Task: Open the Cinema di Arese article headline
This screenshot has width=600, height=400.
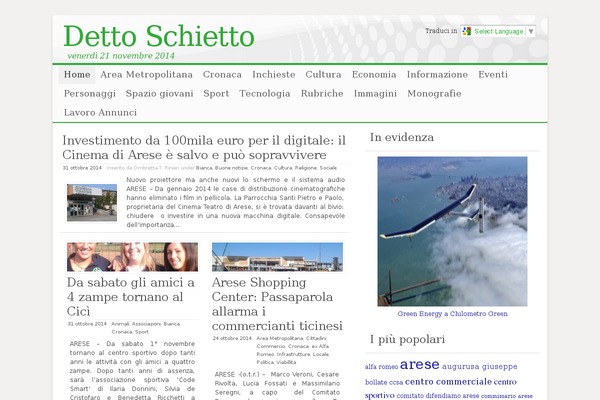Action: pos(204,147)
